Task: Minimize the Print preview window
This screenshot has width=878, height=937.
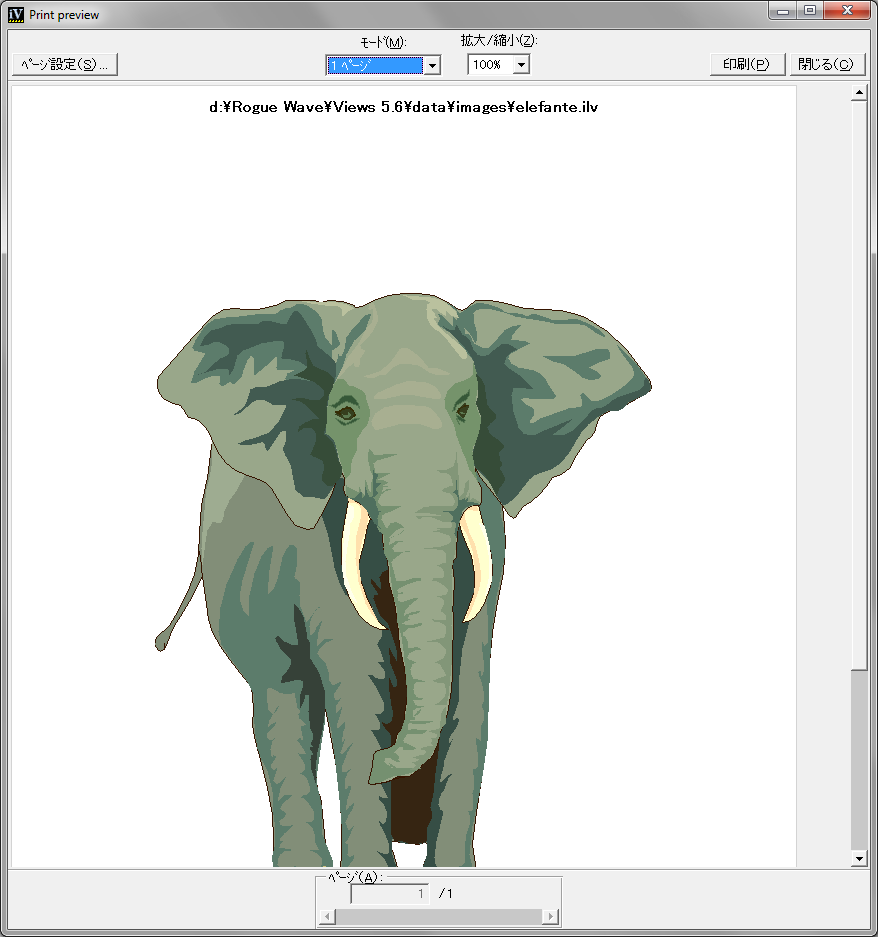Action: point(783,10)
